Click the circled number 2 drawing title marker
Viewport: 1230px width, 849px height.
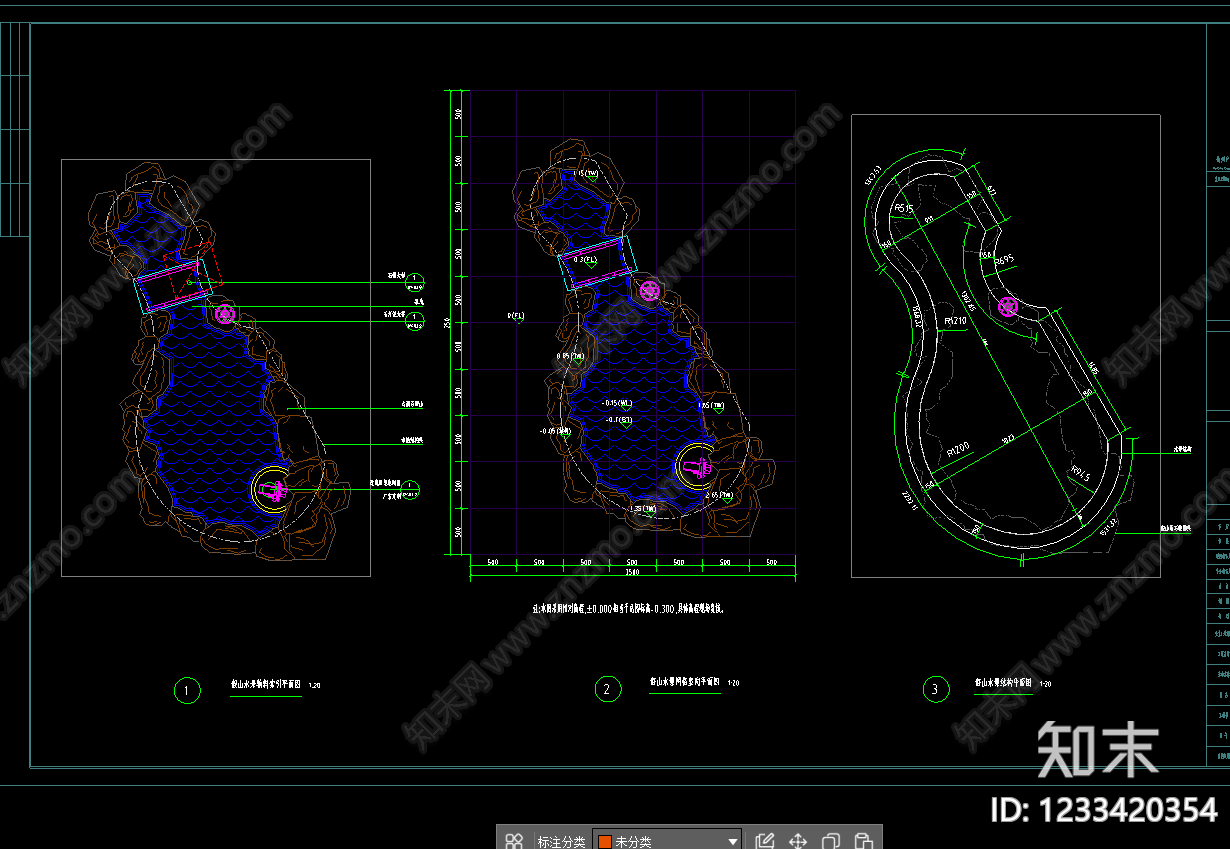(x=607, y=688)
